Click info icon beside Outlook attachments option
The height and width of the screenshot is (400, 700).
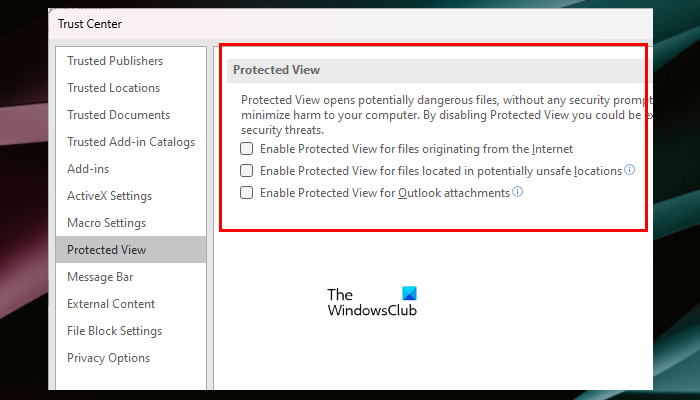[x=518, y=192]
